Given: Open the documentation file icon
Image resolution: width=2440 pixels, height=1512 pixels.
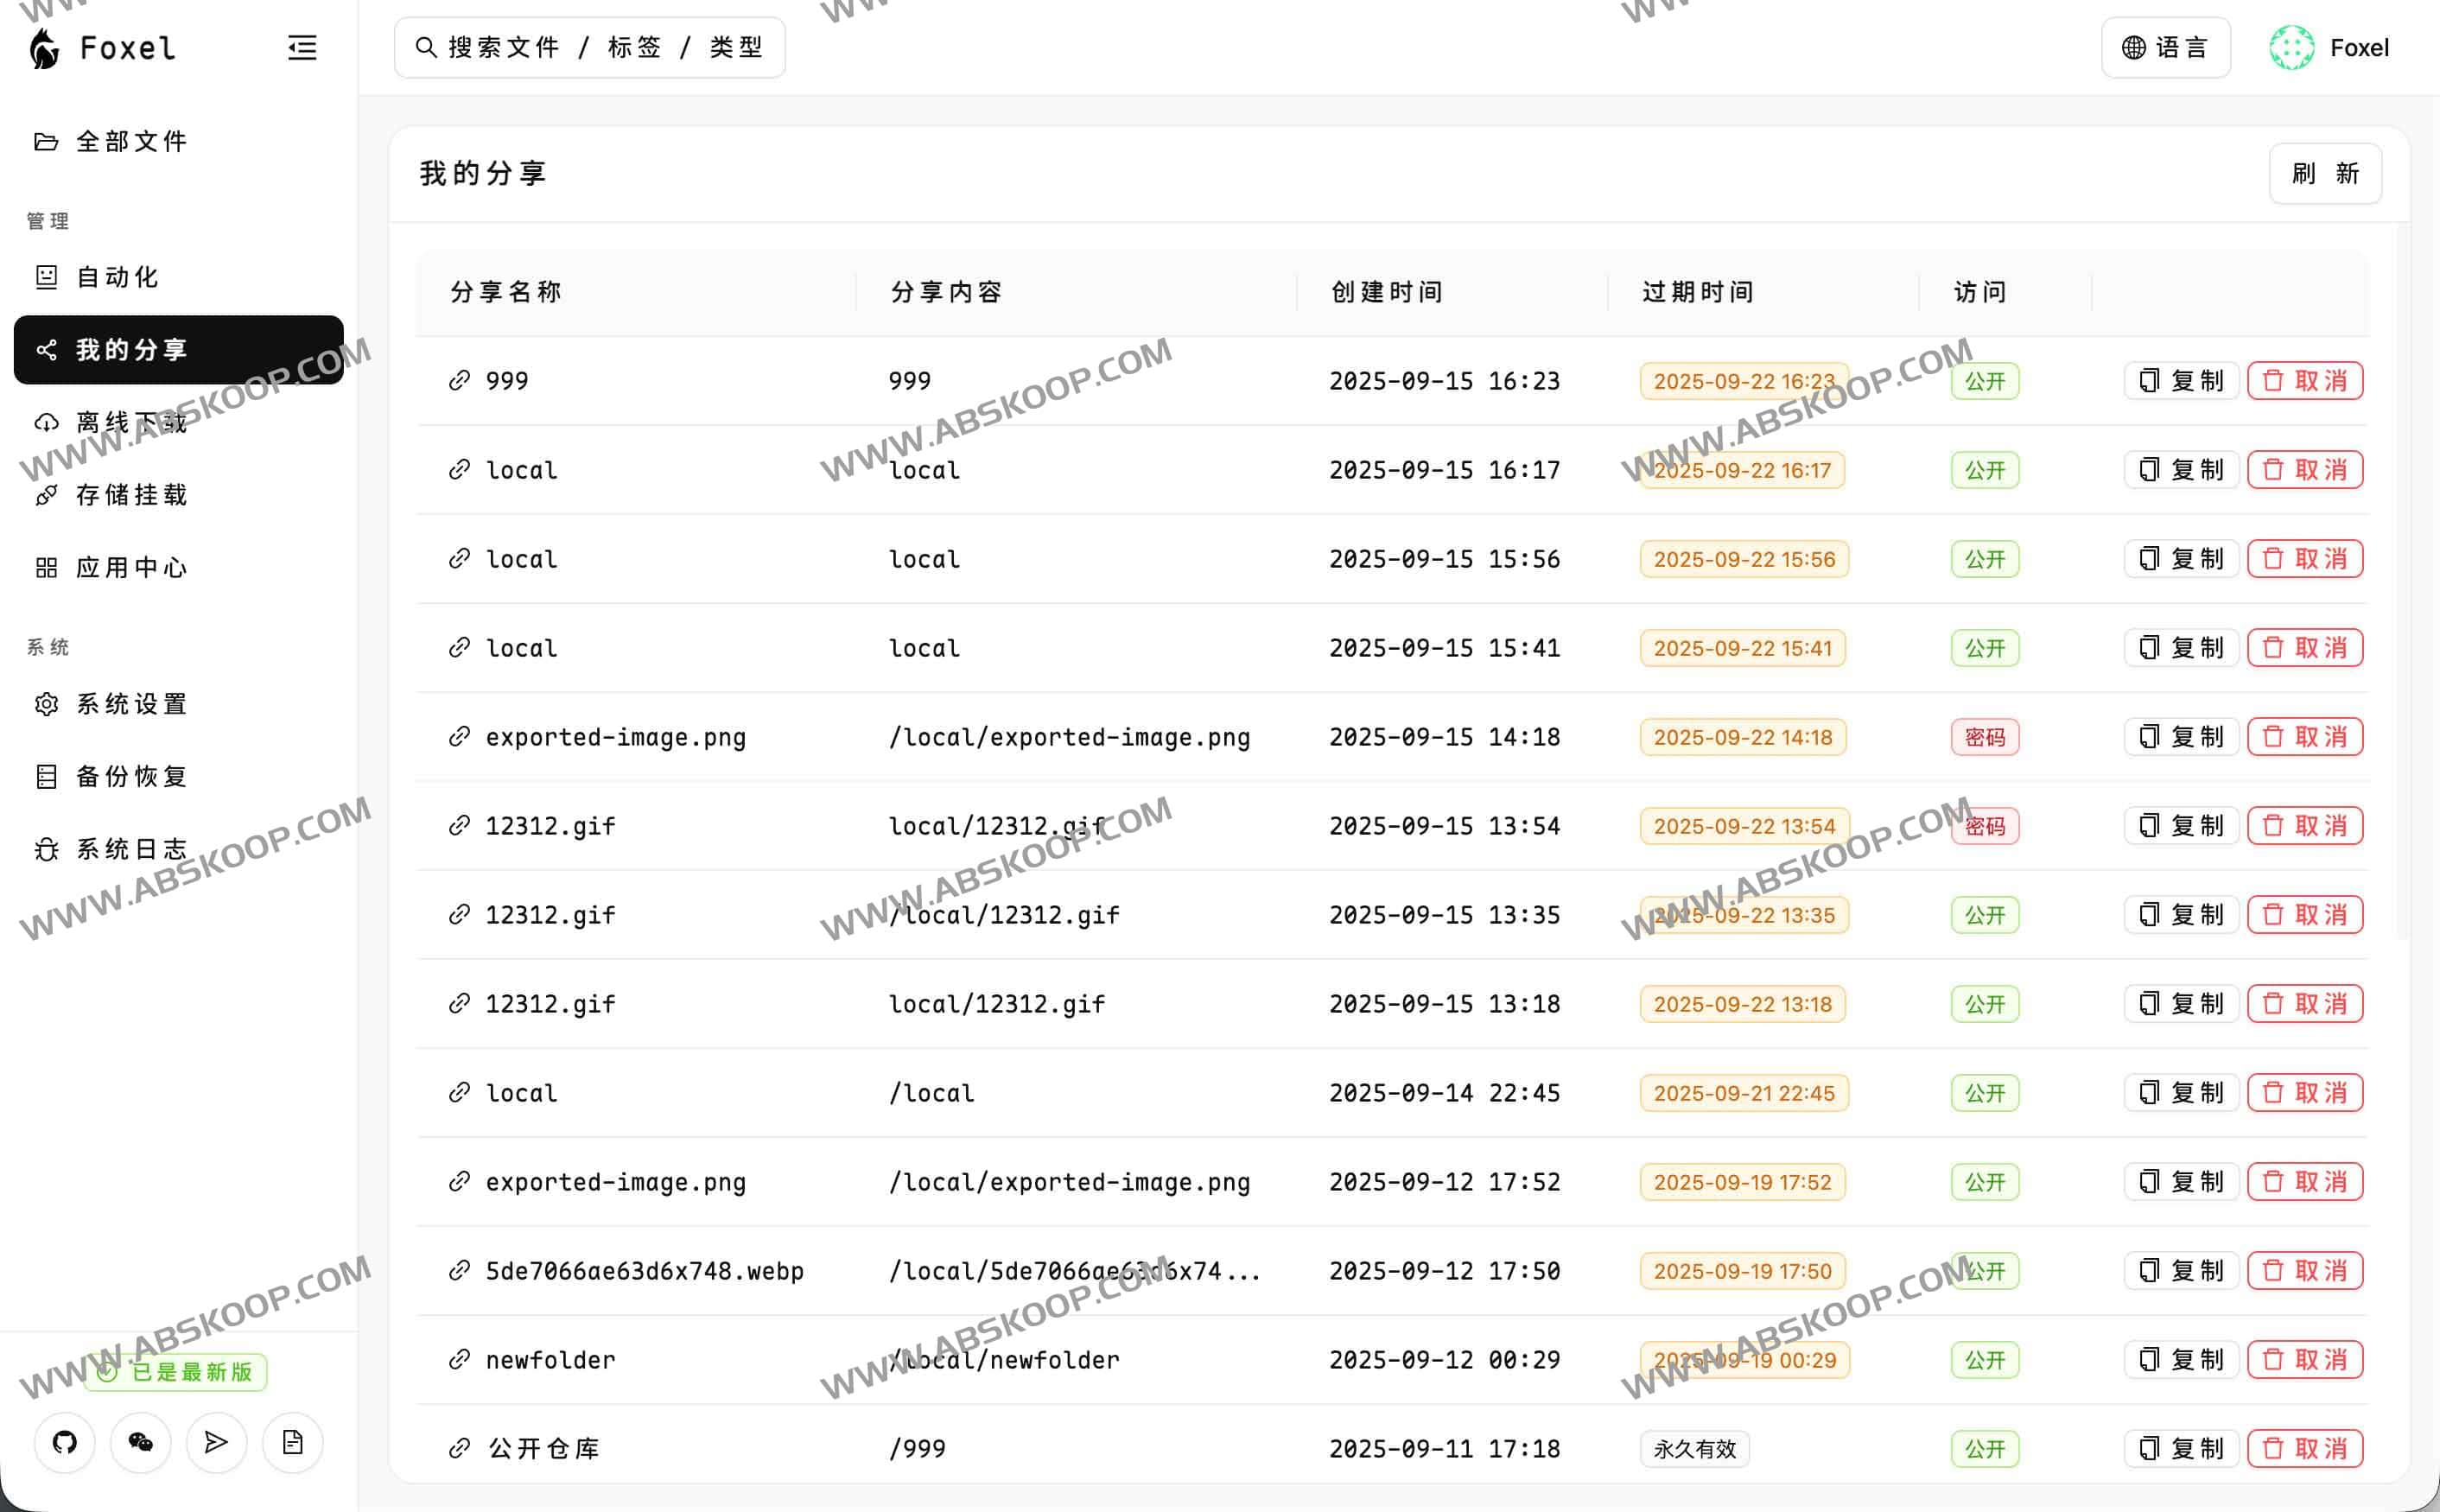Looking at the screenshot, I should click(292, 1442).
